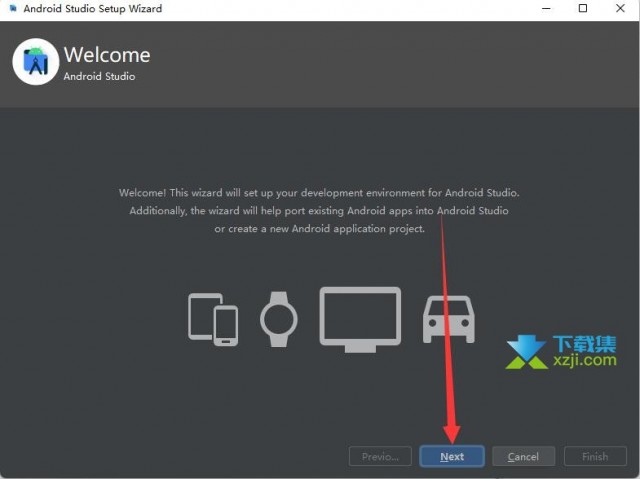Screen dimensions: 640x479
Task: Click the TV monitor icon
Action: point(360,319)
